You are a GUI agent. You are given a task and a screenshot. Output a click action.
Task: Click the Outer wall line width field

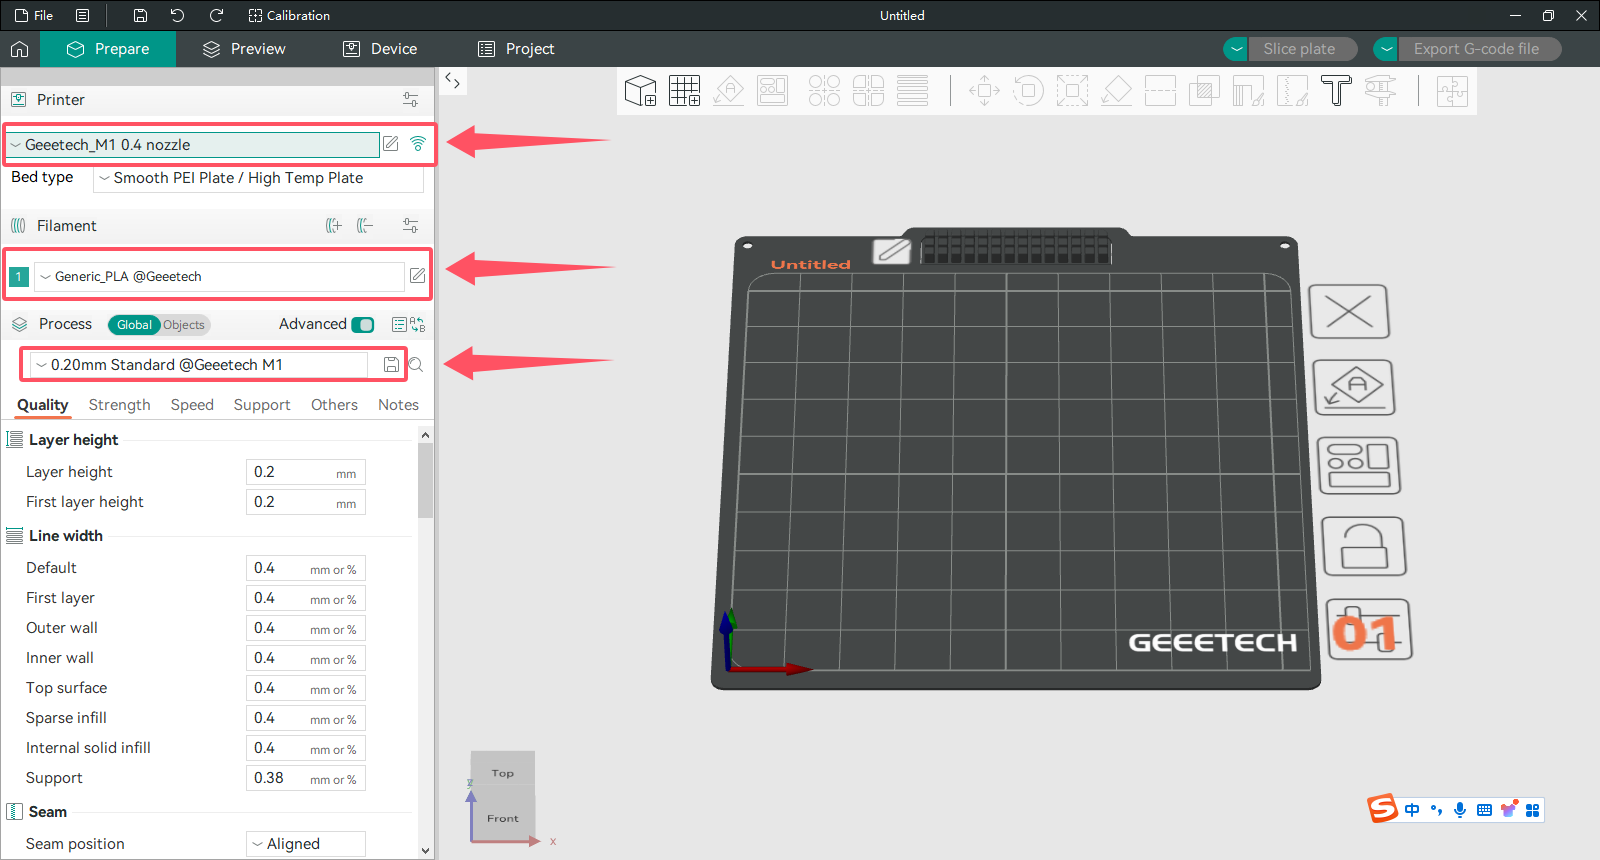pos(306,628)
